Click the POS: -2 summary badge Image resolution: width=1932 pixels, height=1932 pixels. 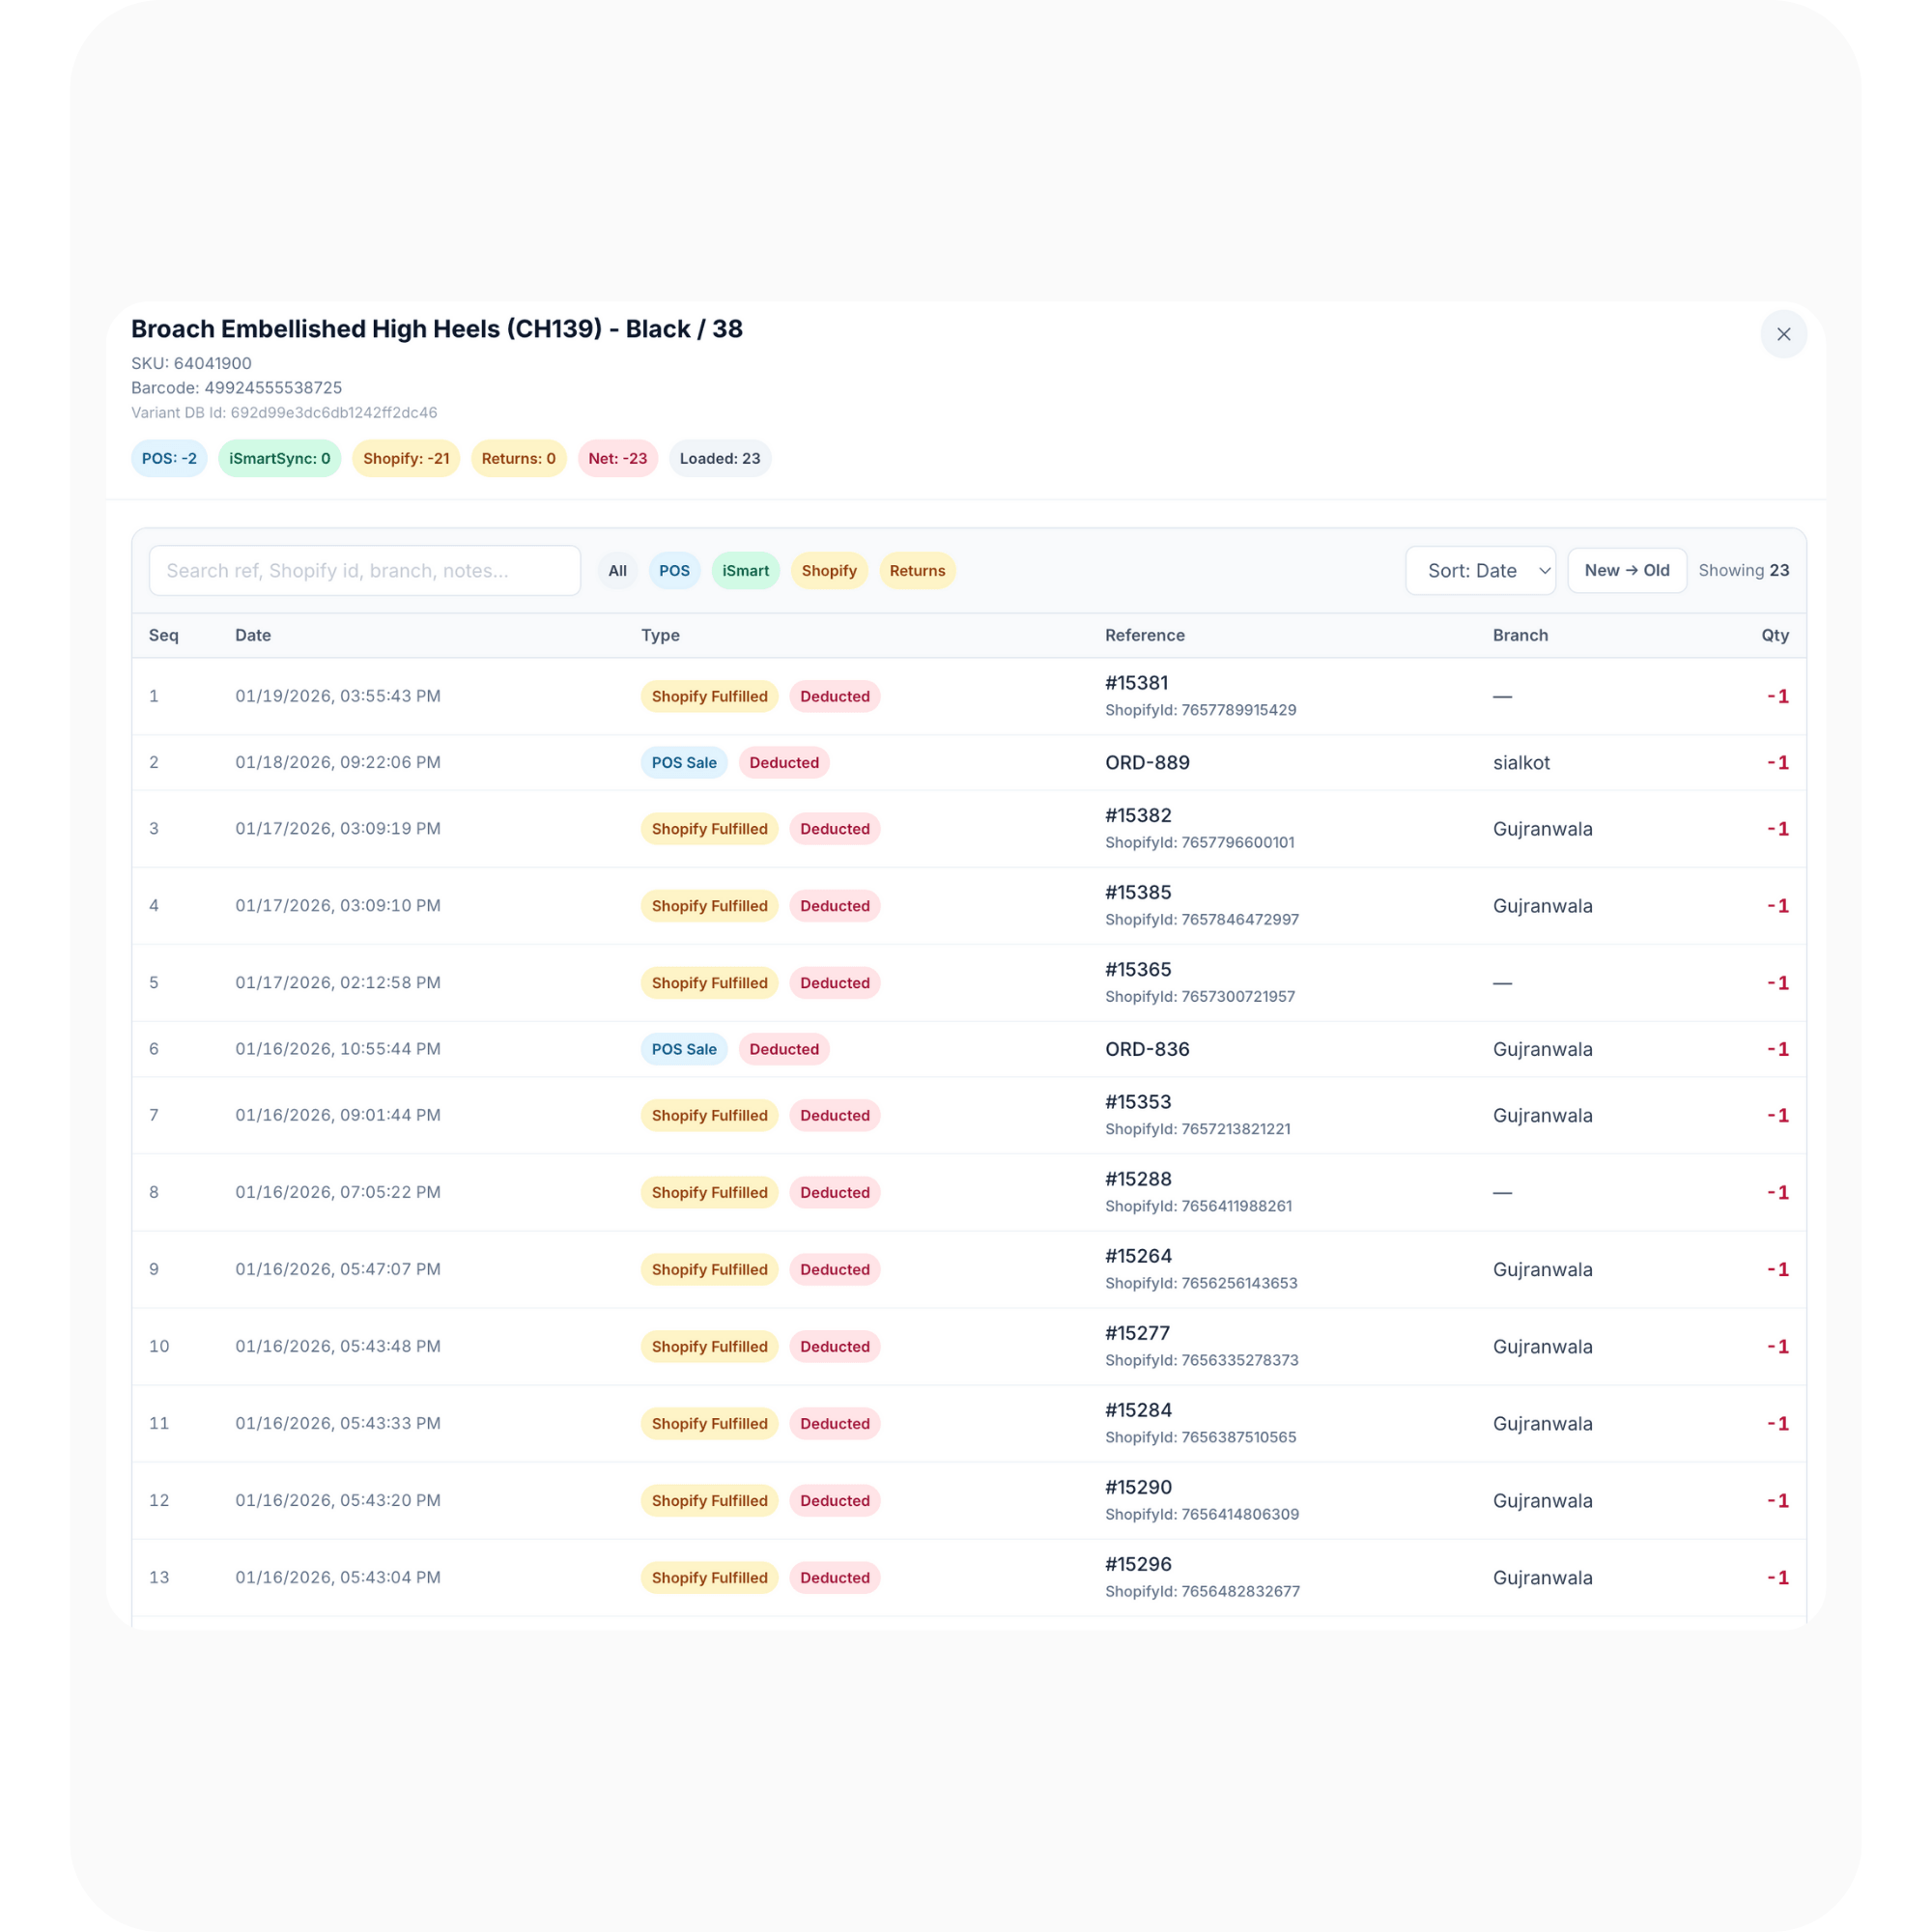tap(168, 458)
